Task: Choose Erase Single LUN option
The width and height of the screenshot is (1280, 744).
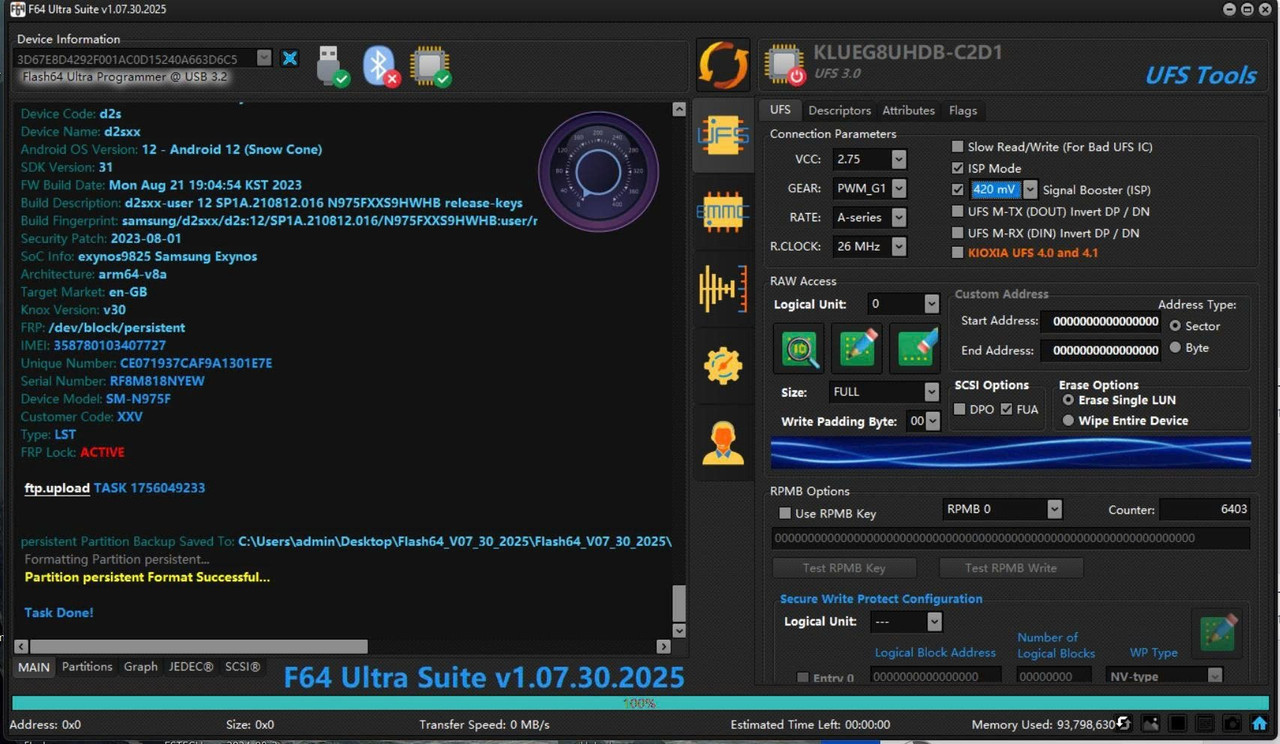Action: click(1068, 400)
